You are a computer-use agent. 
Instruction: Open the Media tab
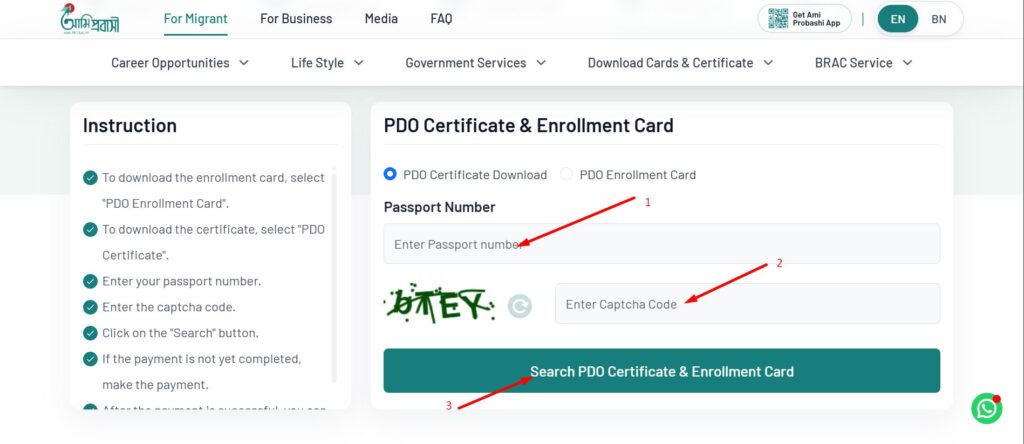[381, 19]
